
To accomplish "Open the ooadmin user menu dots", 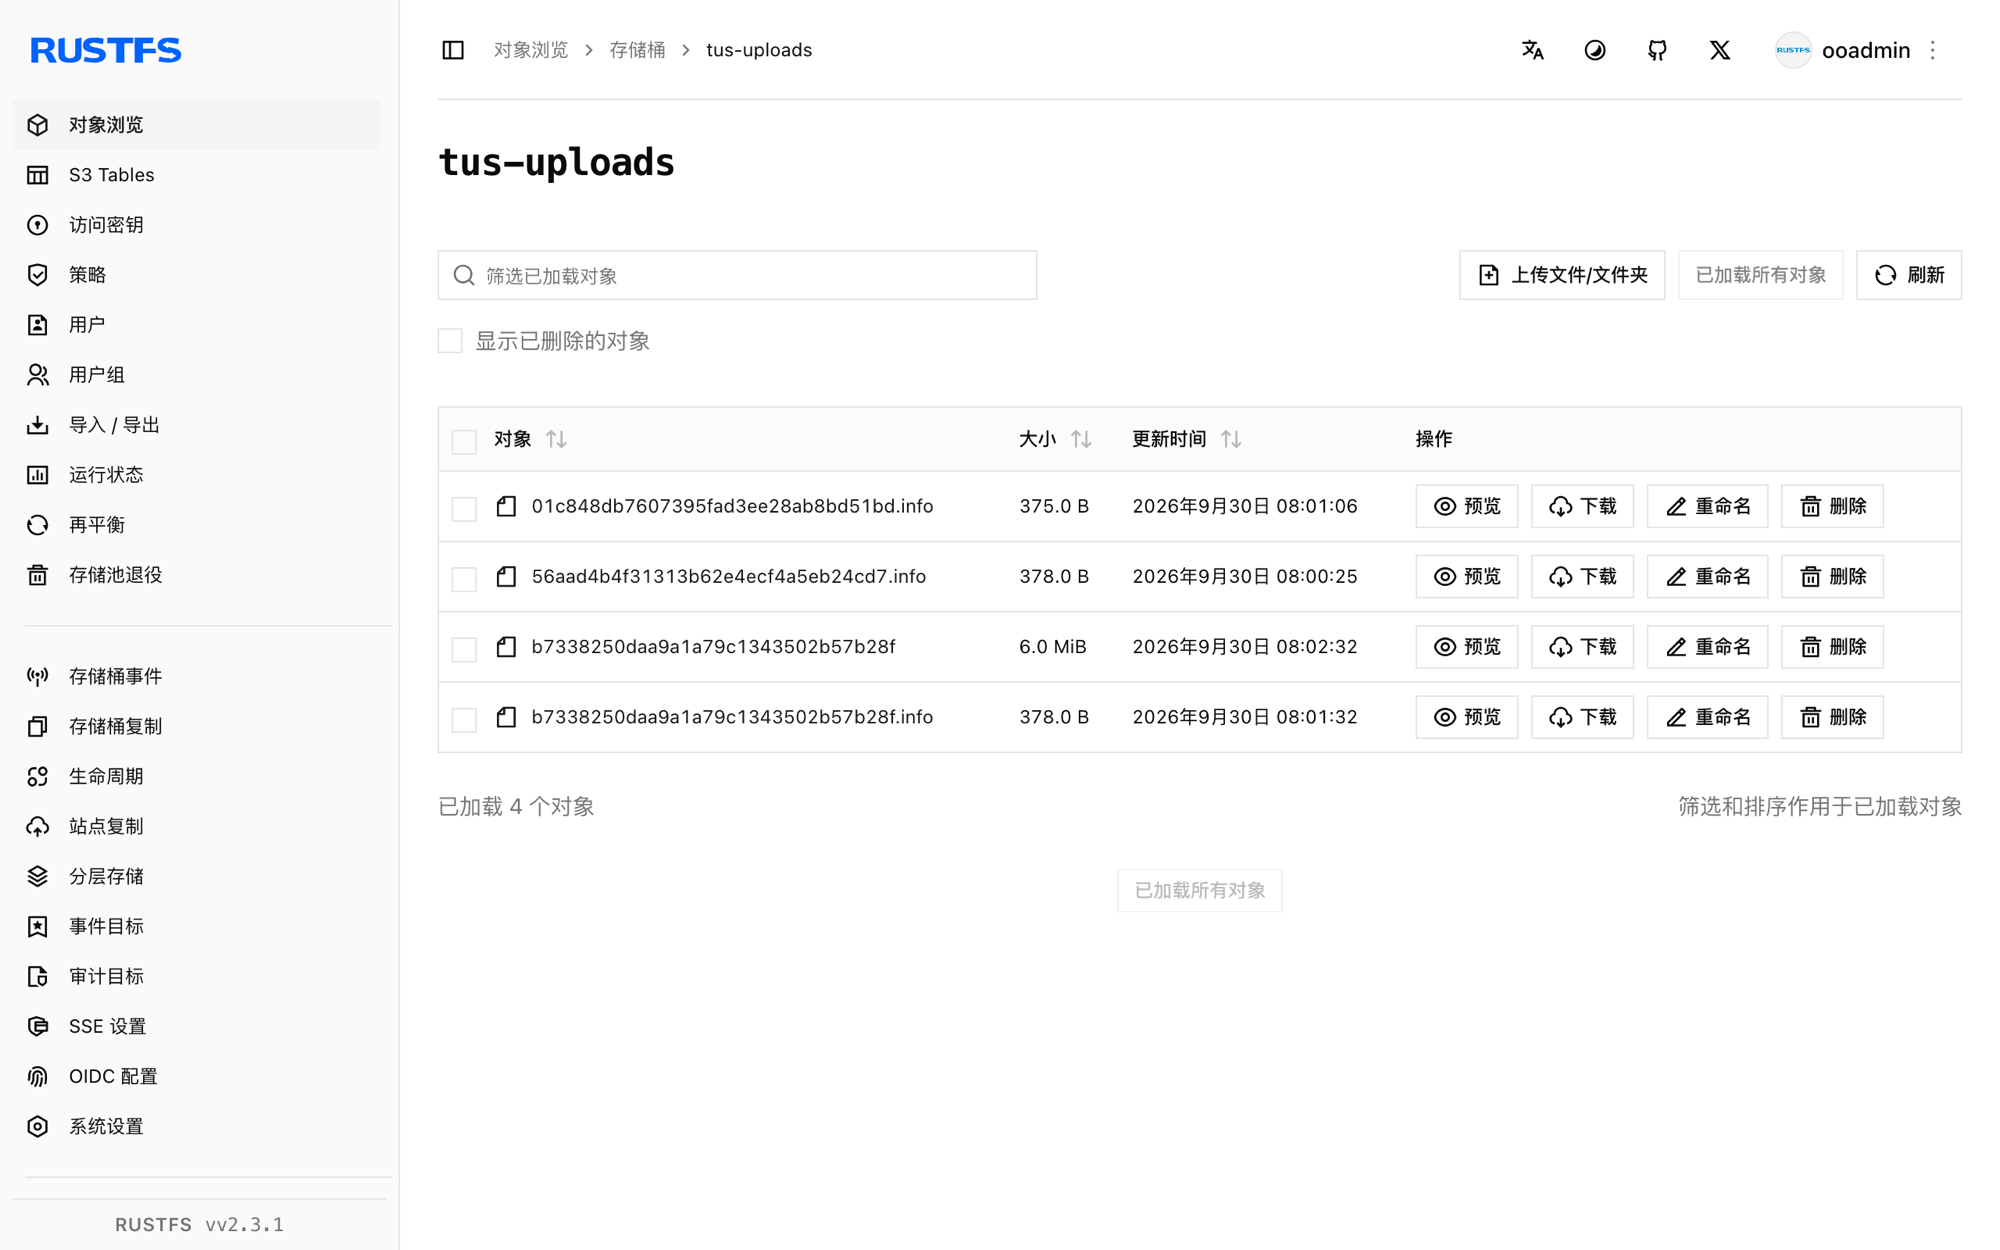I will [1933, 50].
